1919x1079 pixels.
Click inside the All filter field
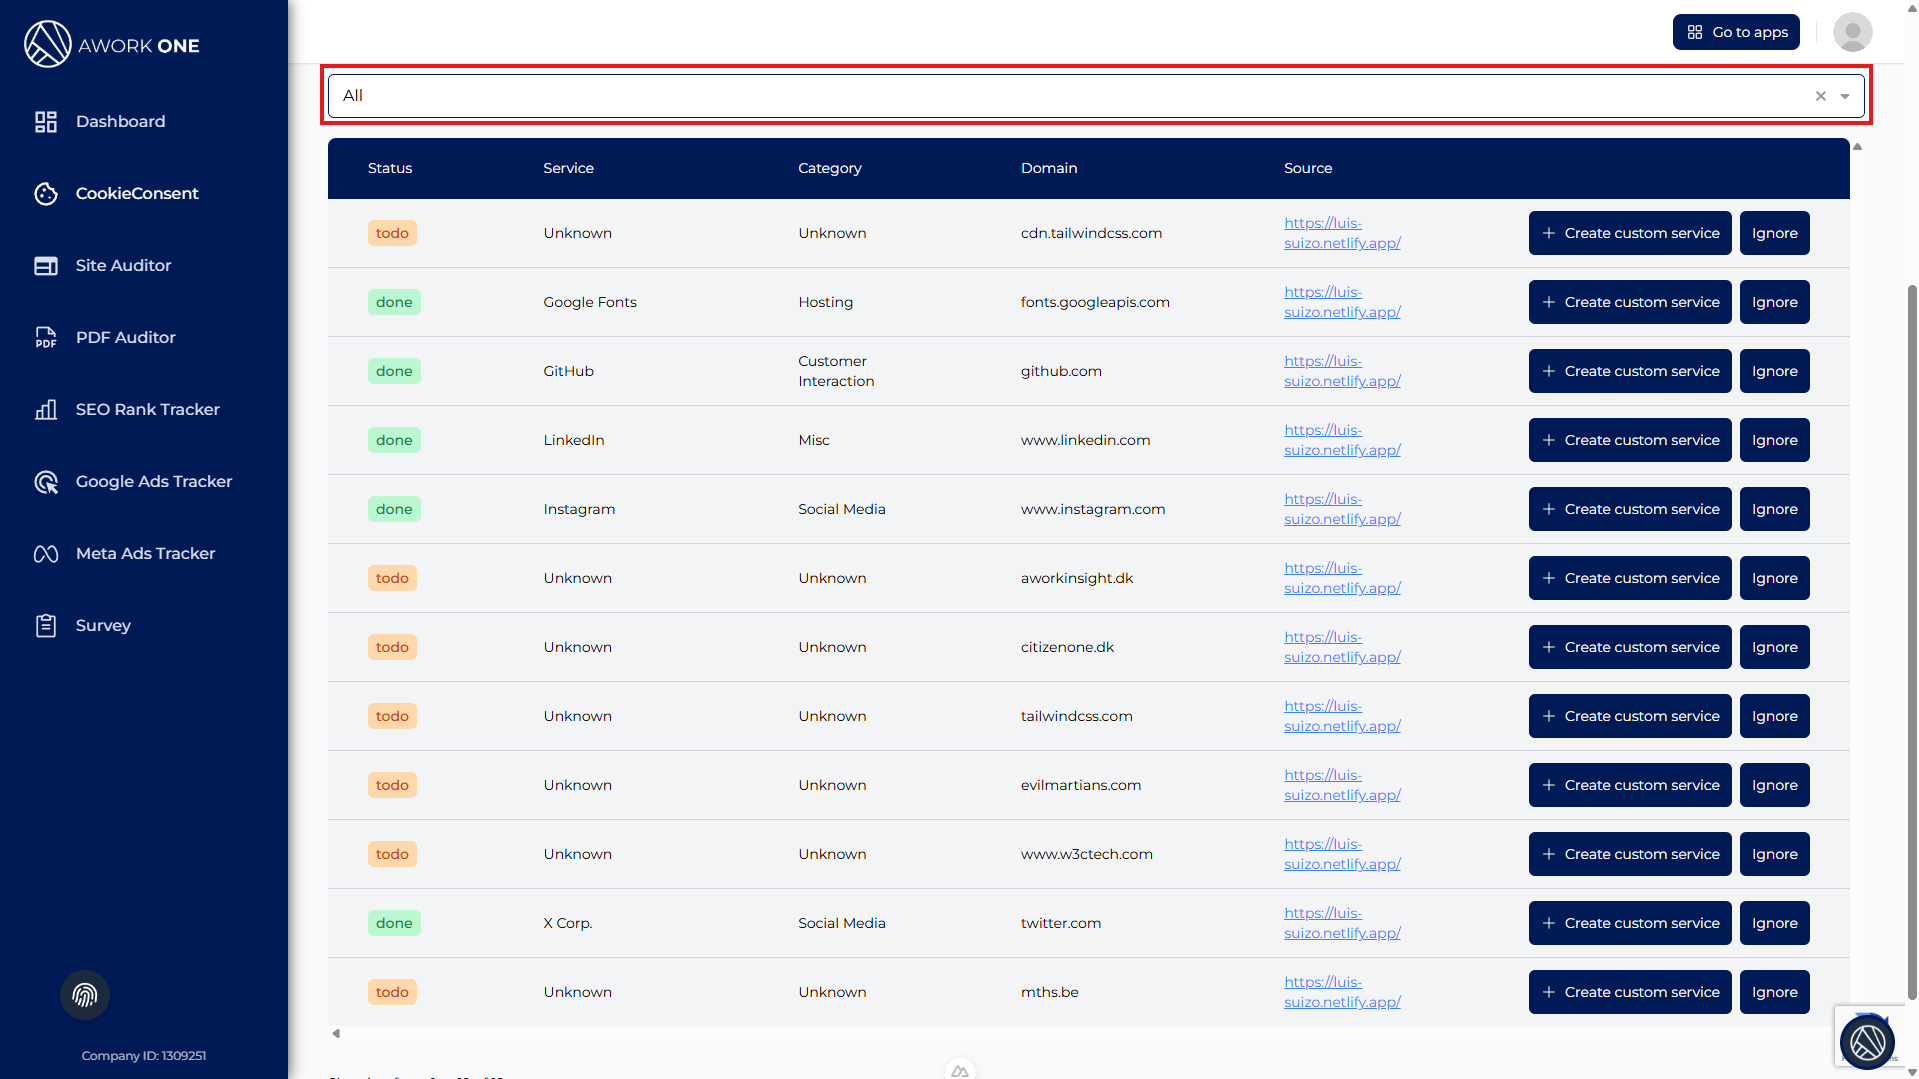[x=1000, y=96]
